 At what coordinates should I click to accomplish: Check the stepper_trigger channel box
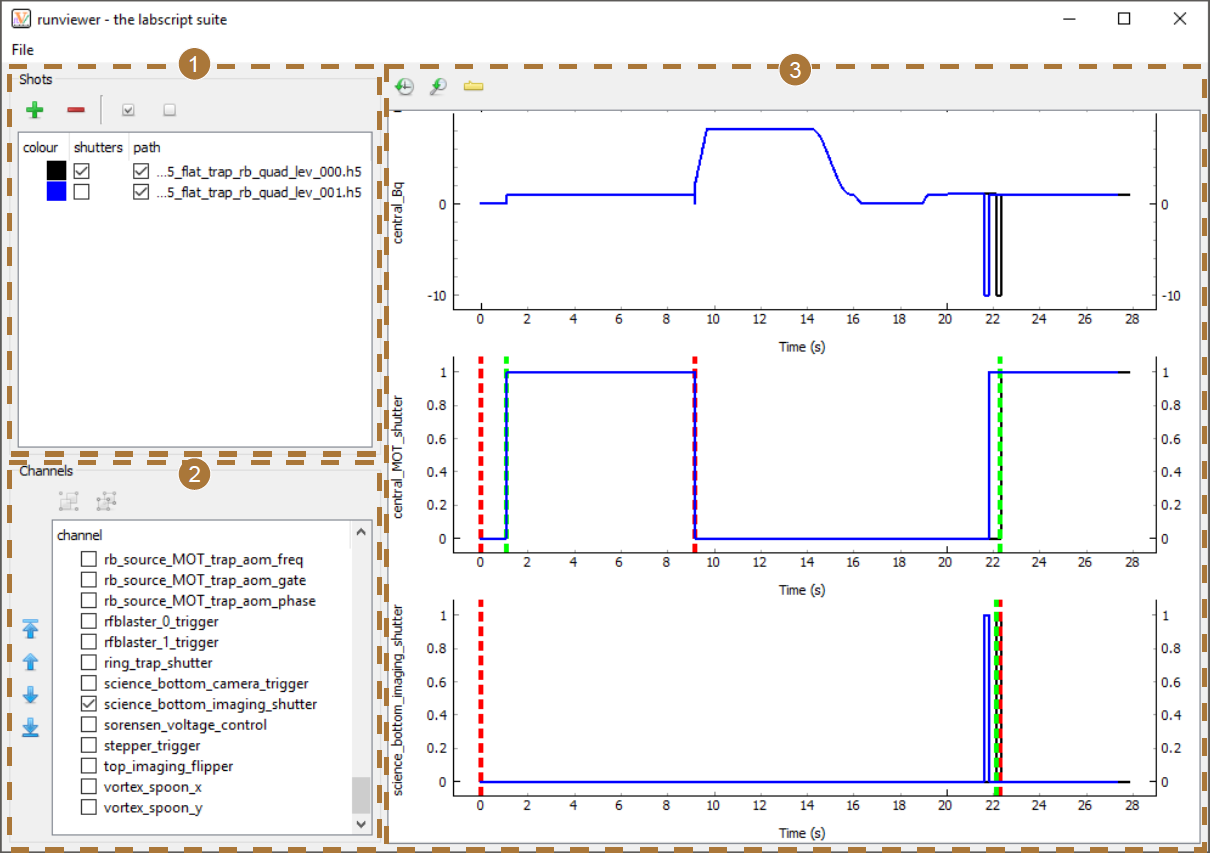89,745
